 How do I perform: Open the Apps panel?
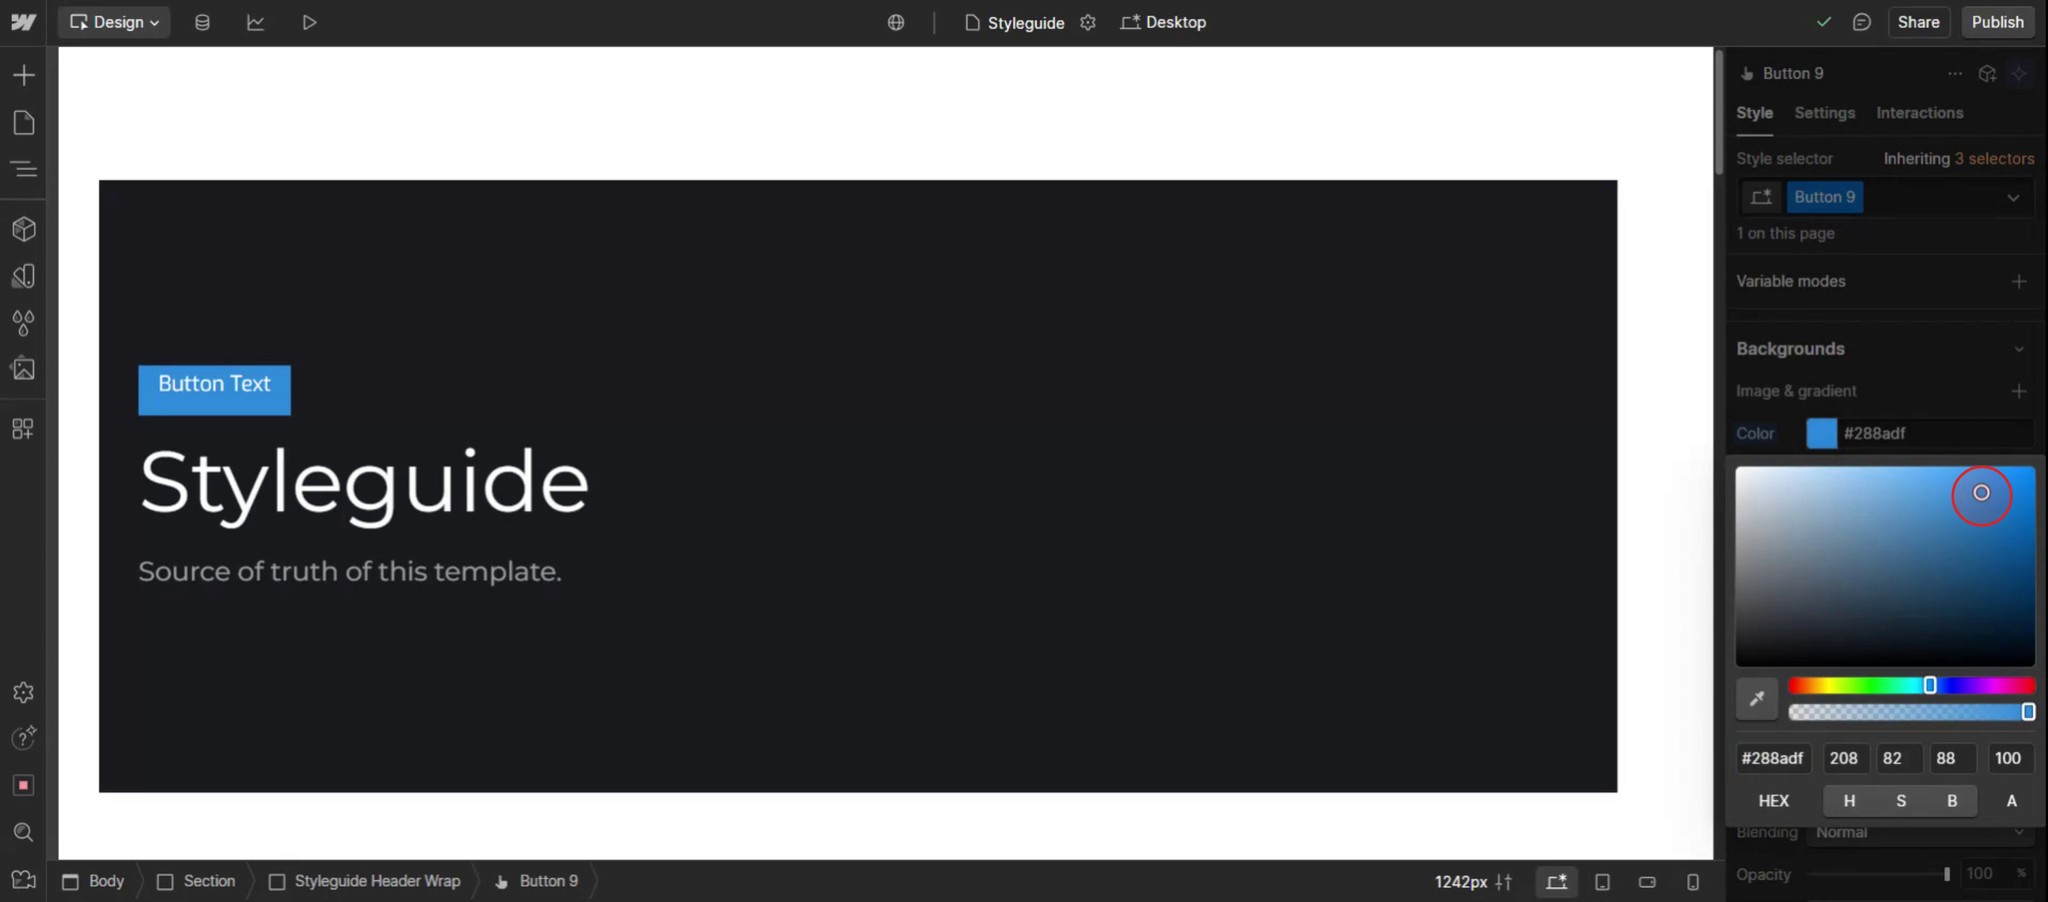(22, 428)
